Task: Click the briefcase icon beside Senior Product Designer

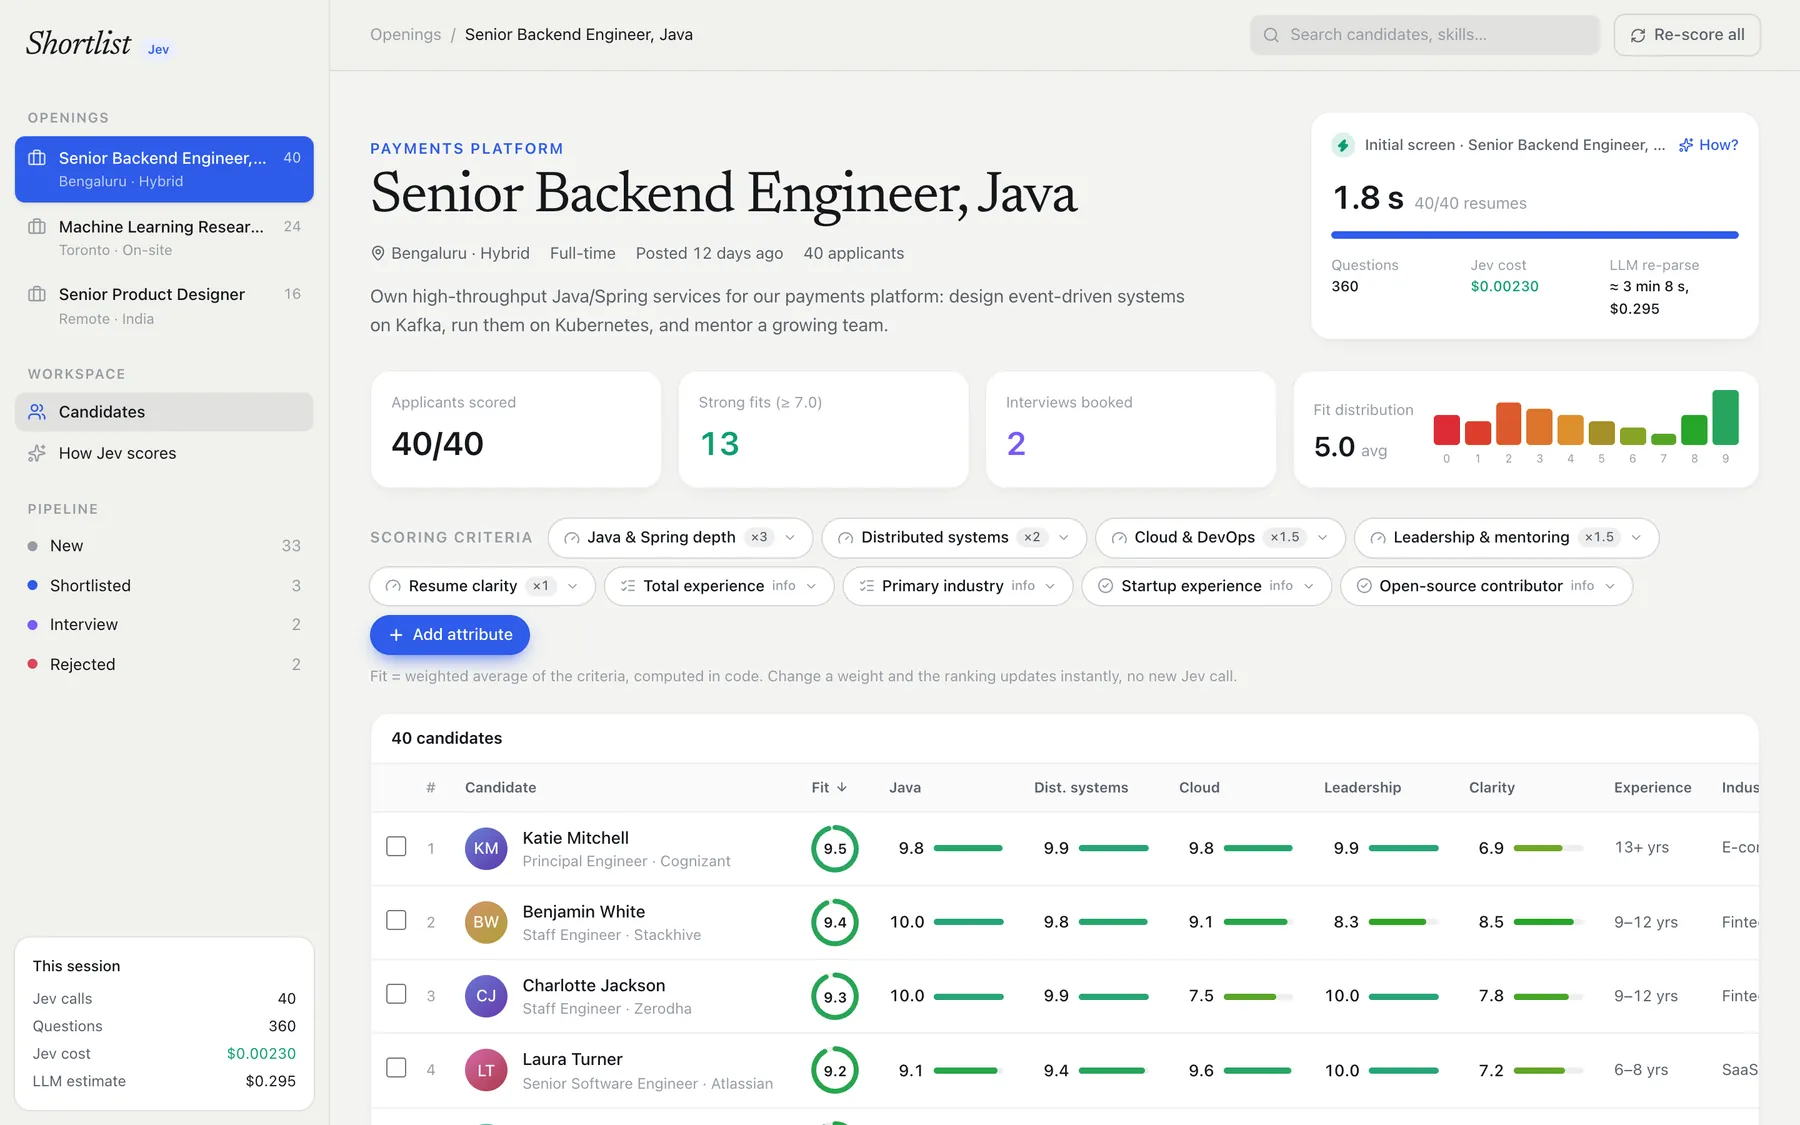Action: coord(37,294)
